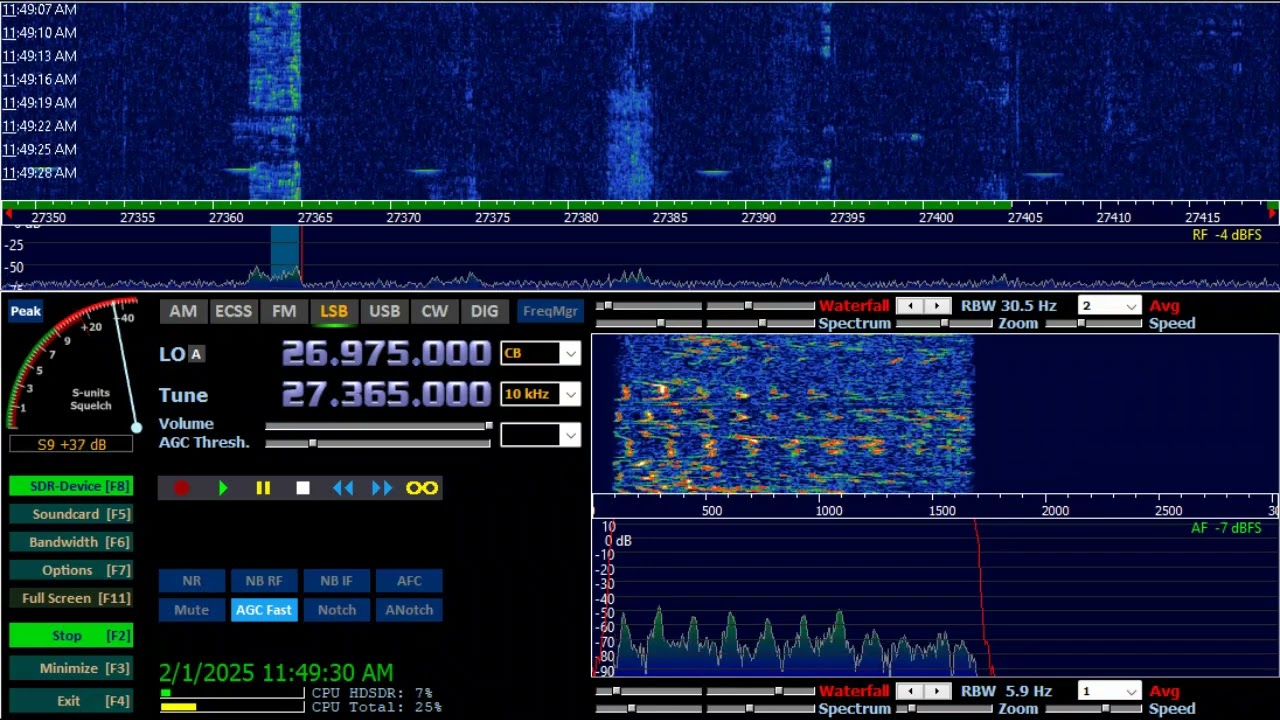Click the AF -7 dBFS level label
The width and height of the screenshot is (1280, 720).
click(1227, 528)
